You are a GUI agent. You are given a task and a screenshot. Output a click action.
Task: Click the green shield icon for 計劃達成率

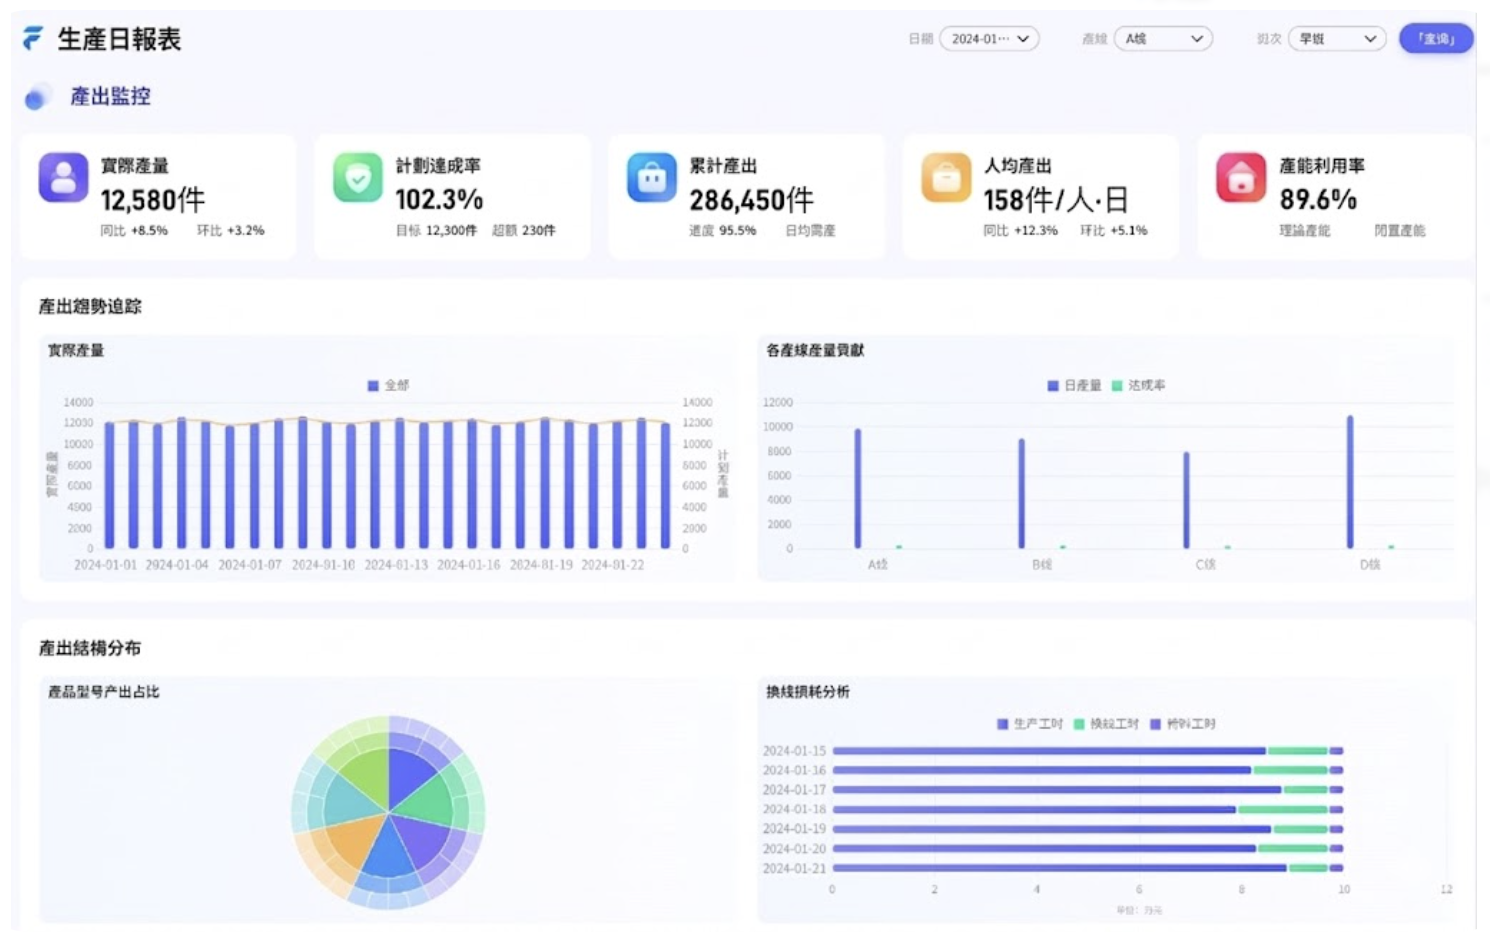coord(358,178)
